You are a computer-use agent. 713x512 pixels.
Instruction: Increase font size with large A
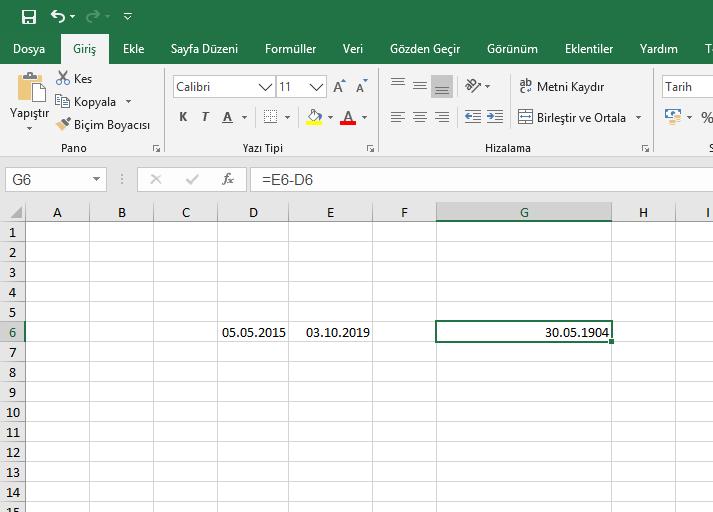(x=339, y=86)
